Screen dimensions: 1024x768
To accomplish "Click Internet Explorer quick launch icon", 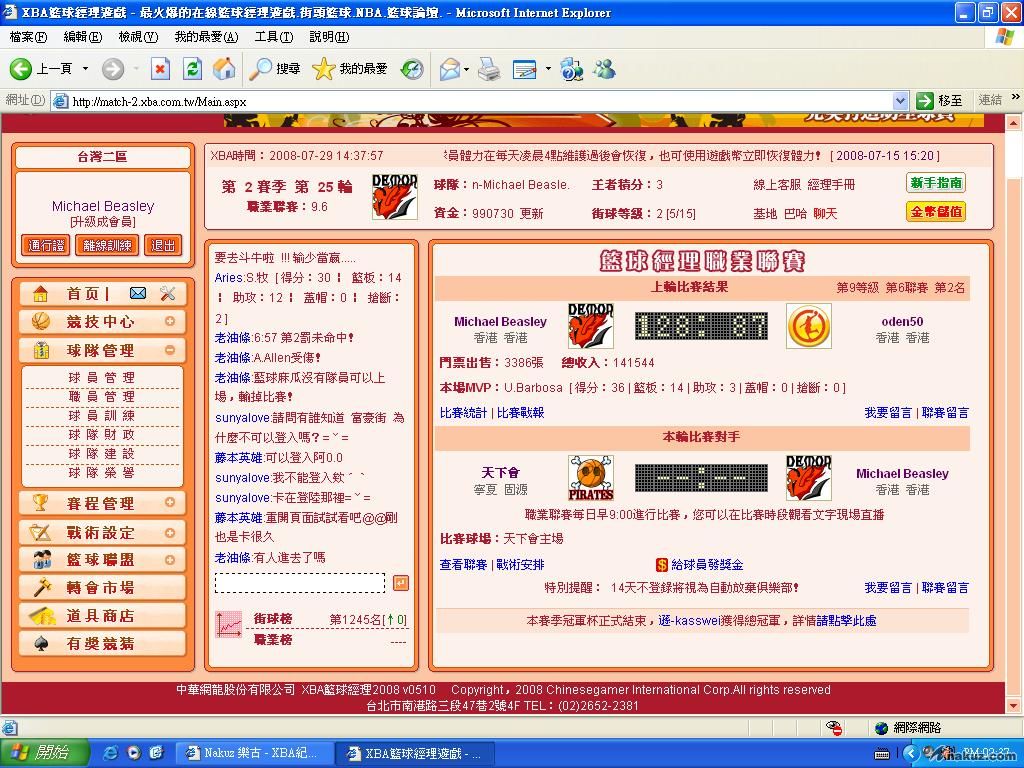I will click(x=112, y=753).
